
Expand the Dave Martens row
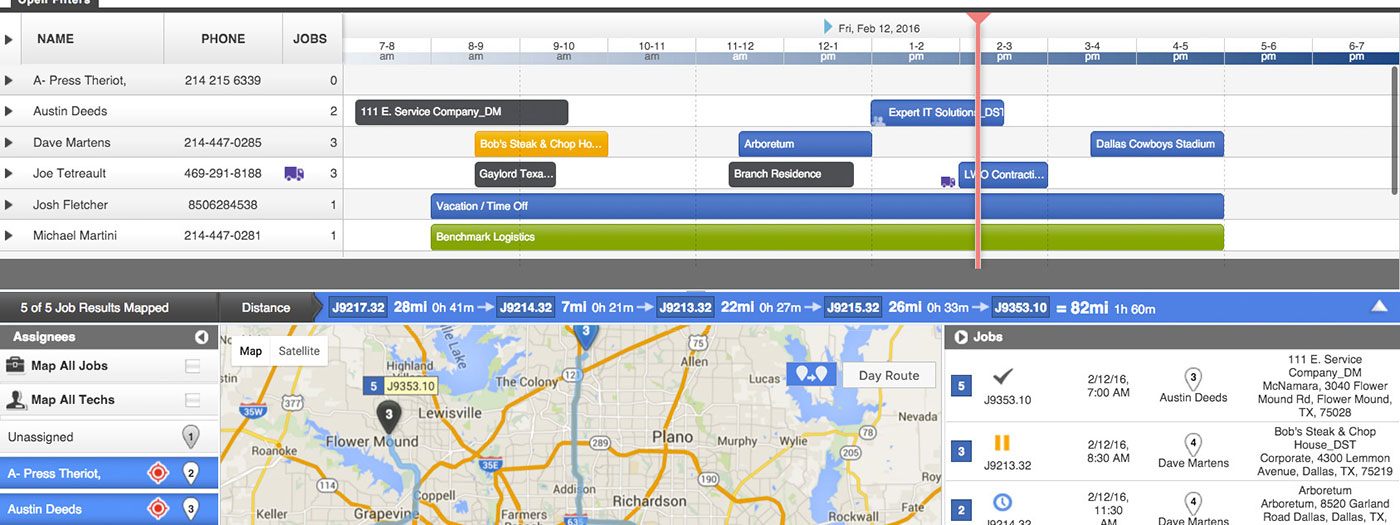9,143
